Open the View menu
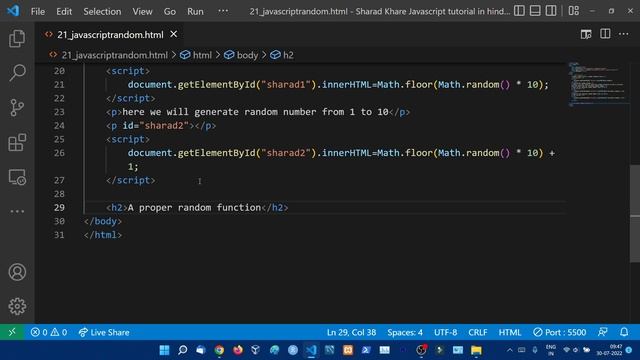The height and width of the screenshot is (360, 640). 142,11
